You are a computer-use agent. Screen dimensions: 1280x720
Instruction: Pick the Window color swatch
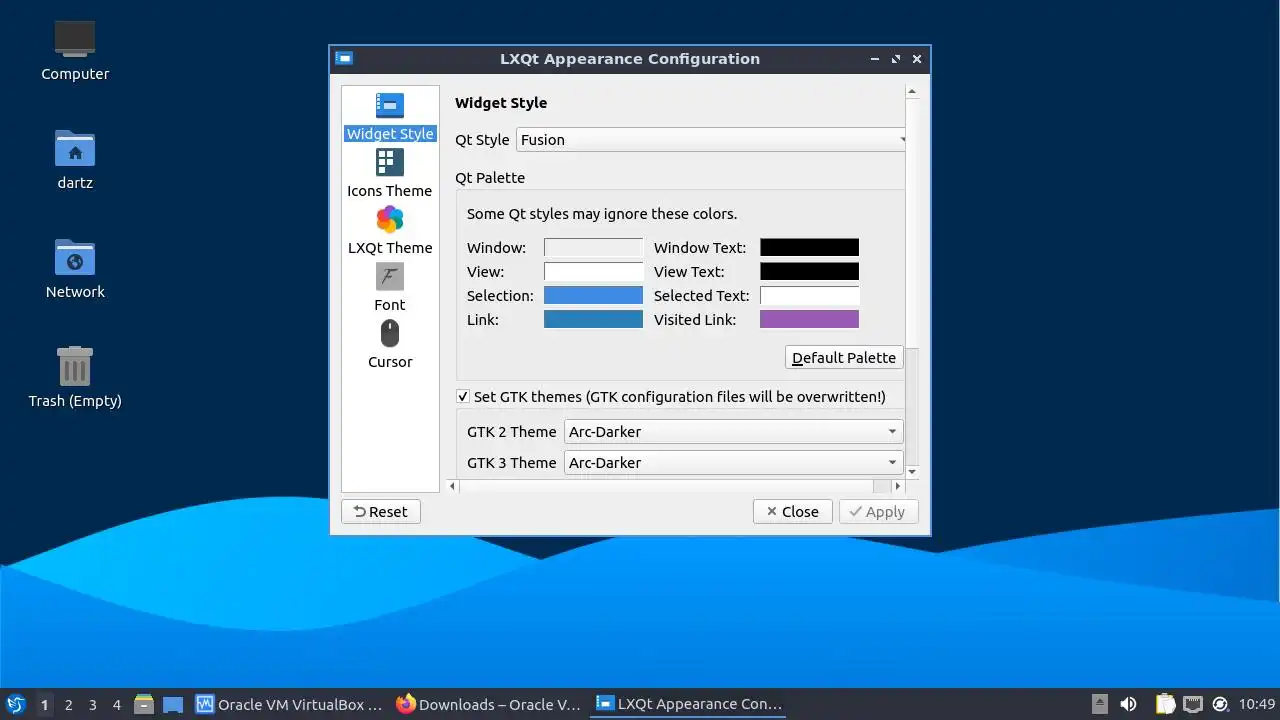click(x=593, y=247)
